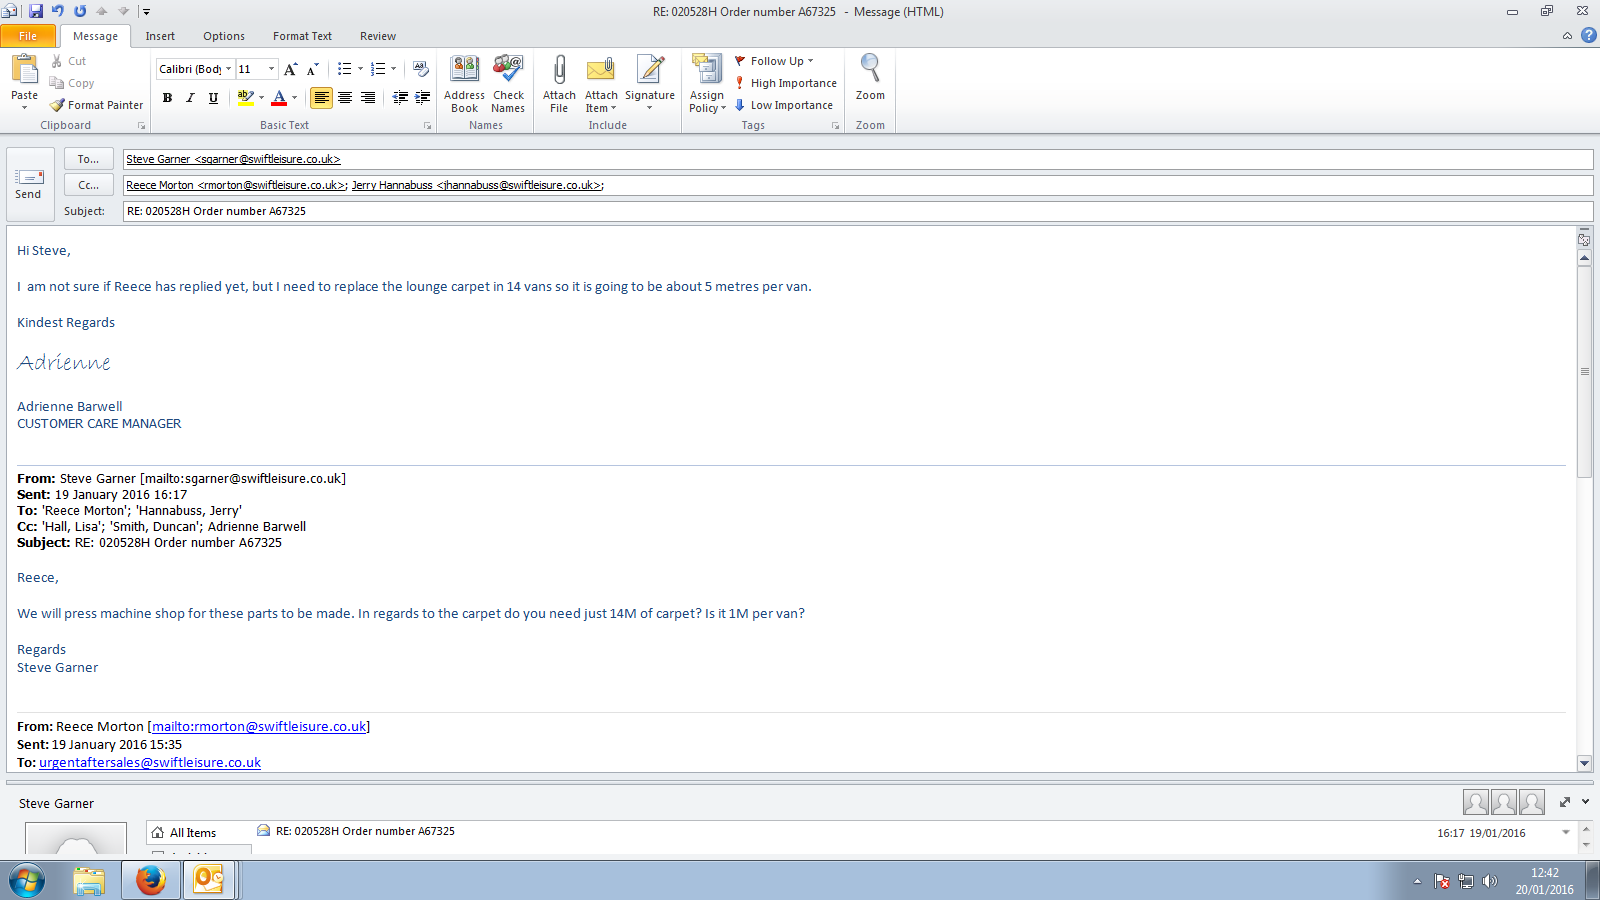Expand the Signature dropdown menu
The width and height of the screenshot is (1600, 900).
pyautogui.click(x=650, y=108)
